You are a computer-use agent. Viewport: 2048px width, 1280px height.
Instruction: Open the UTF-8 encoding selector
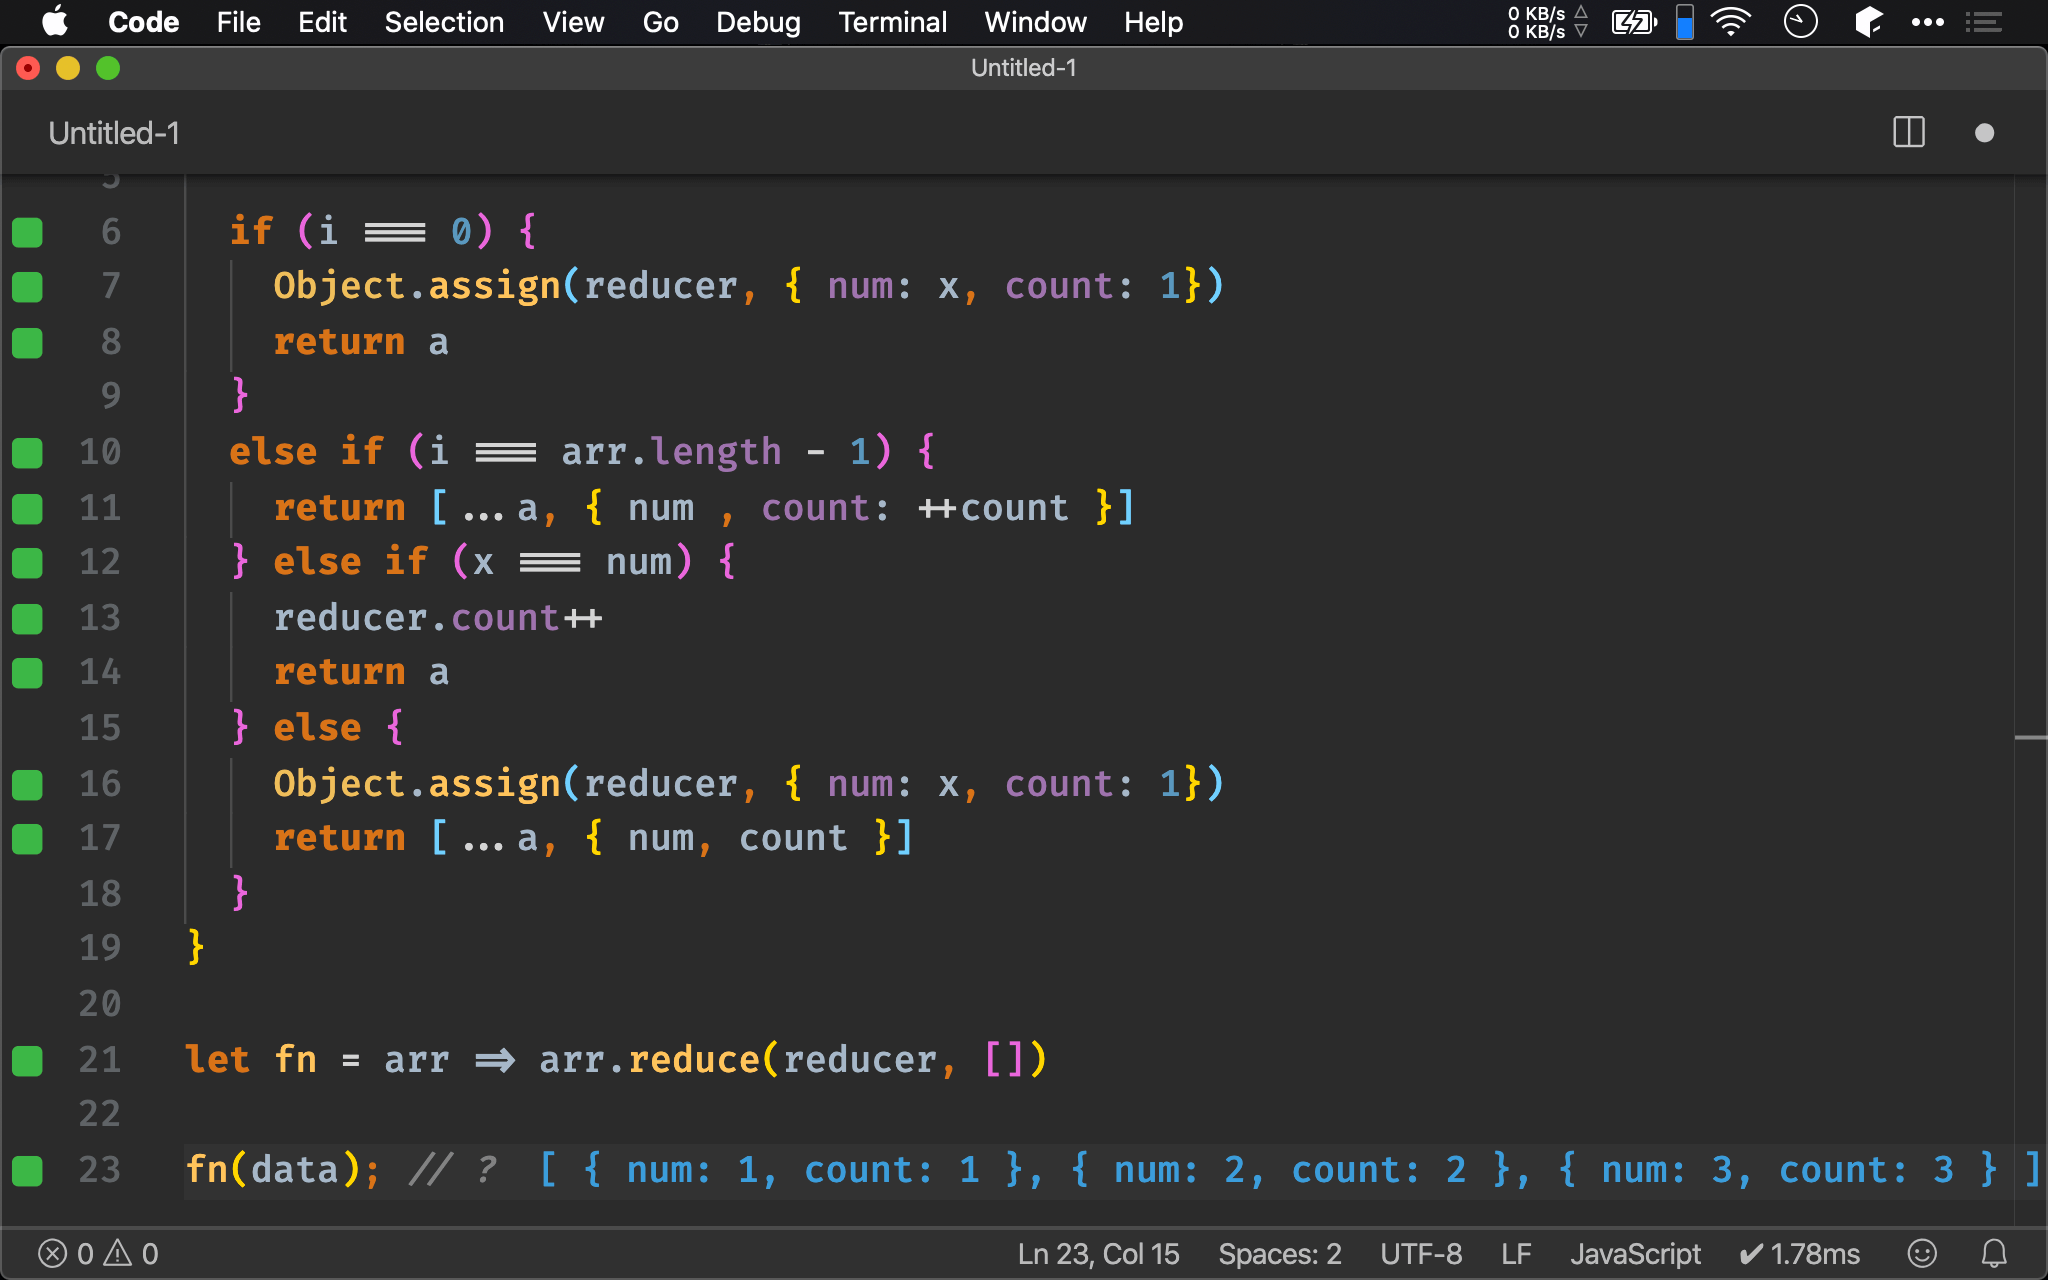[x=1420, y=1254]
